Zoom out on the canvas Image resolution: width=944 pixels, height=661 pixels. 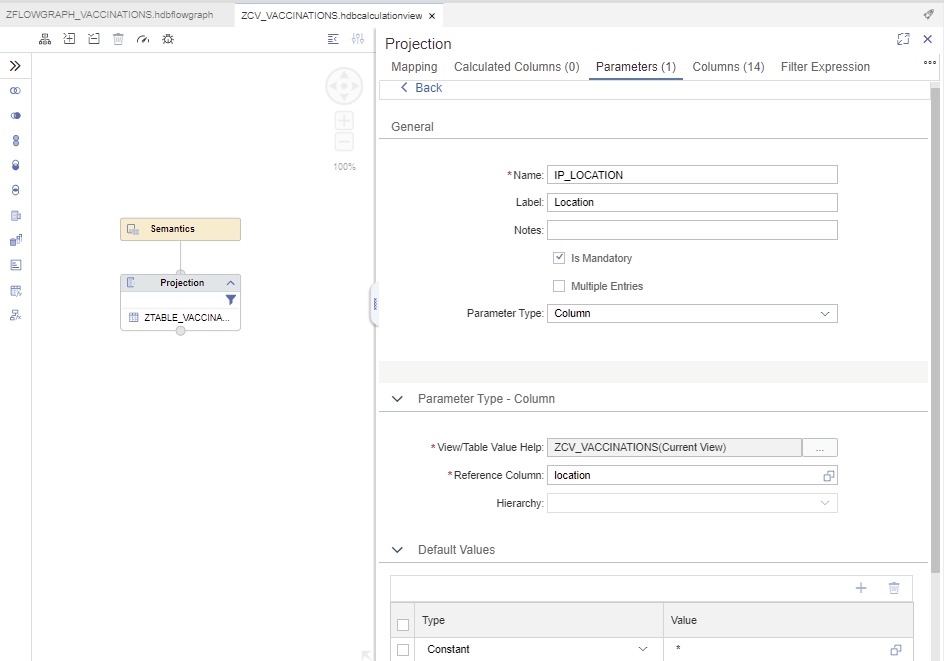point(344,142)
